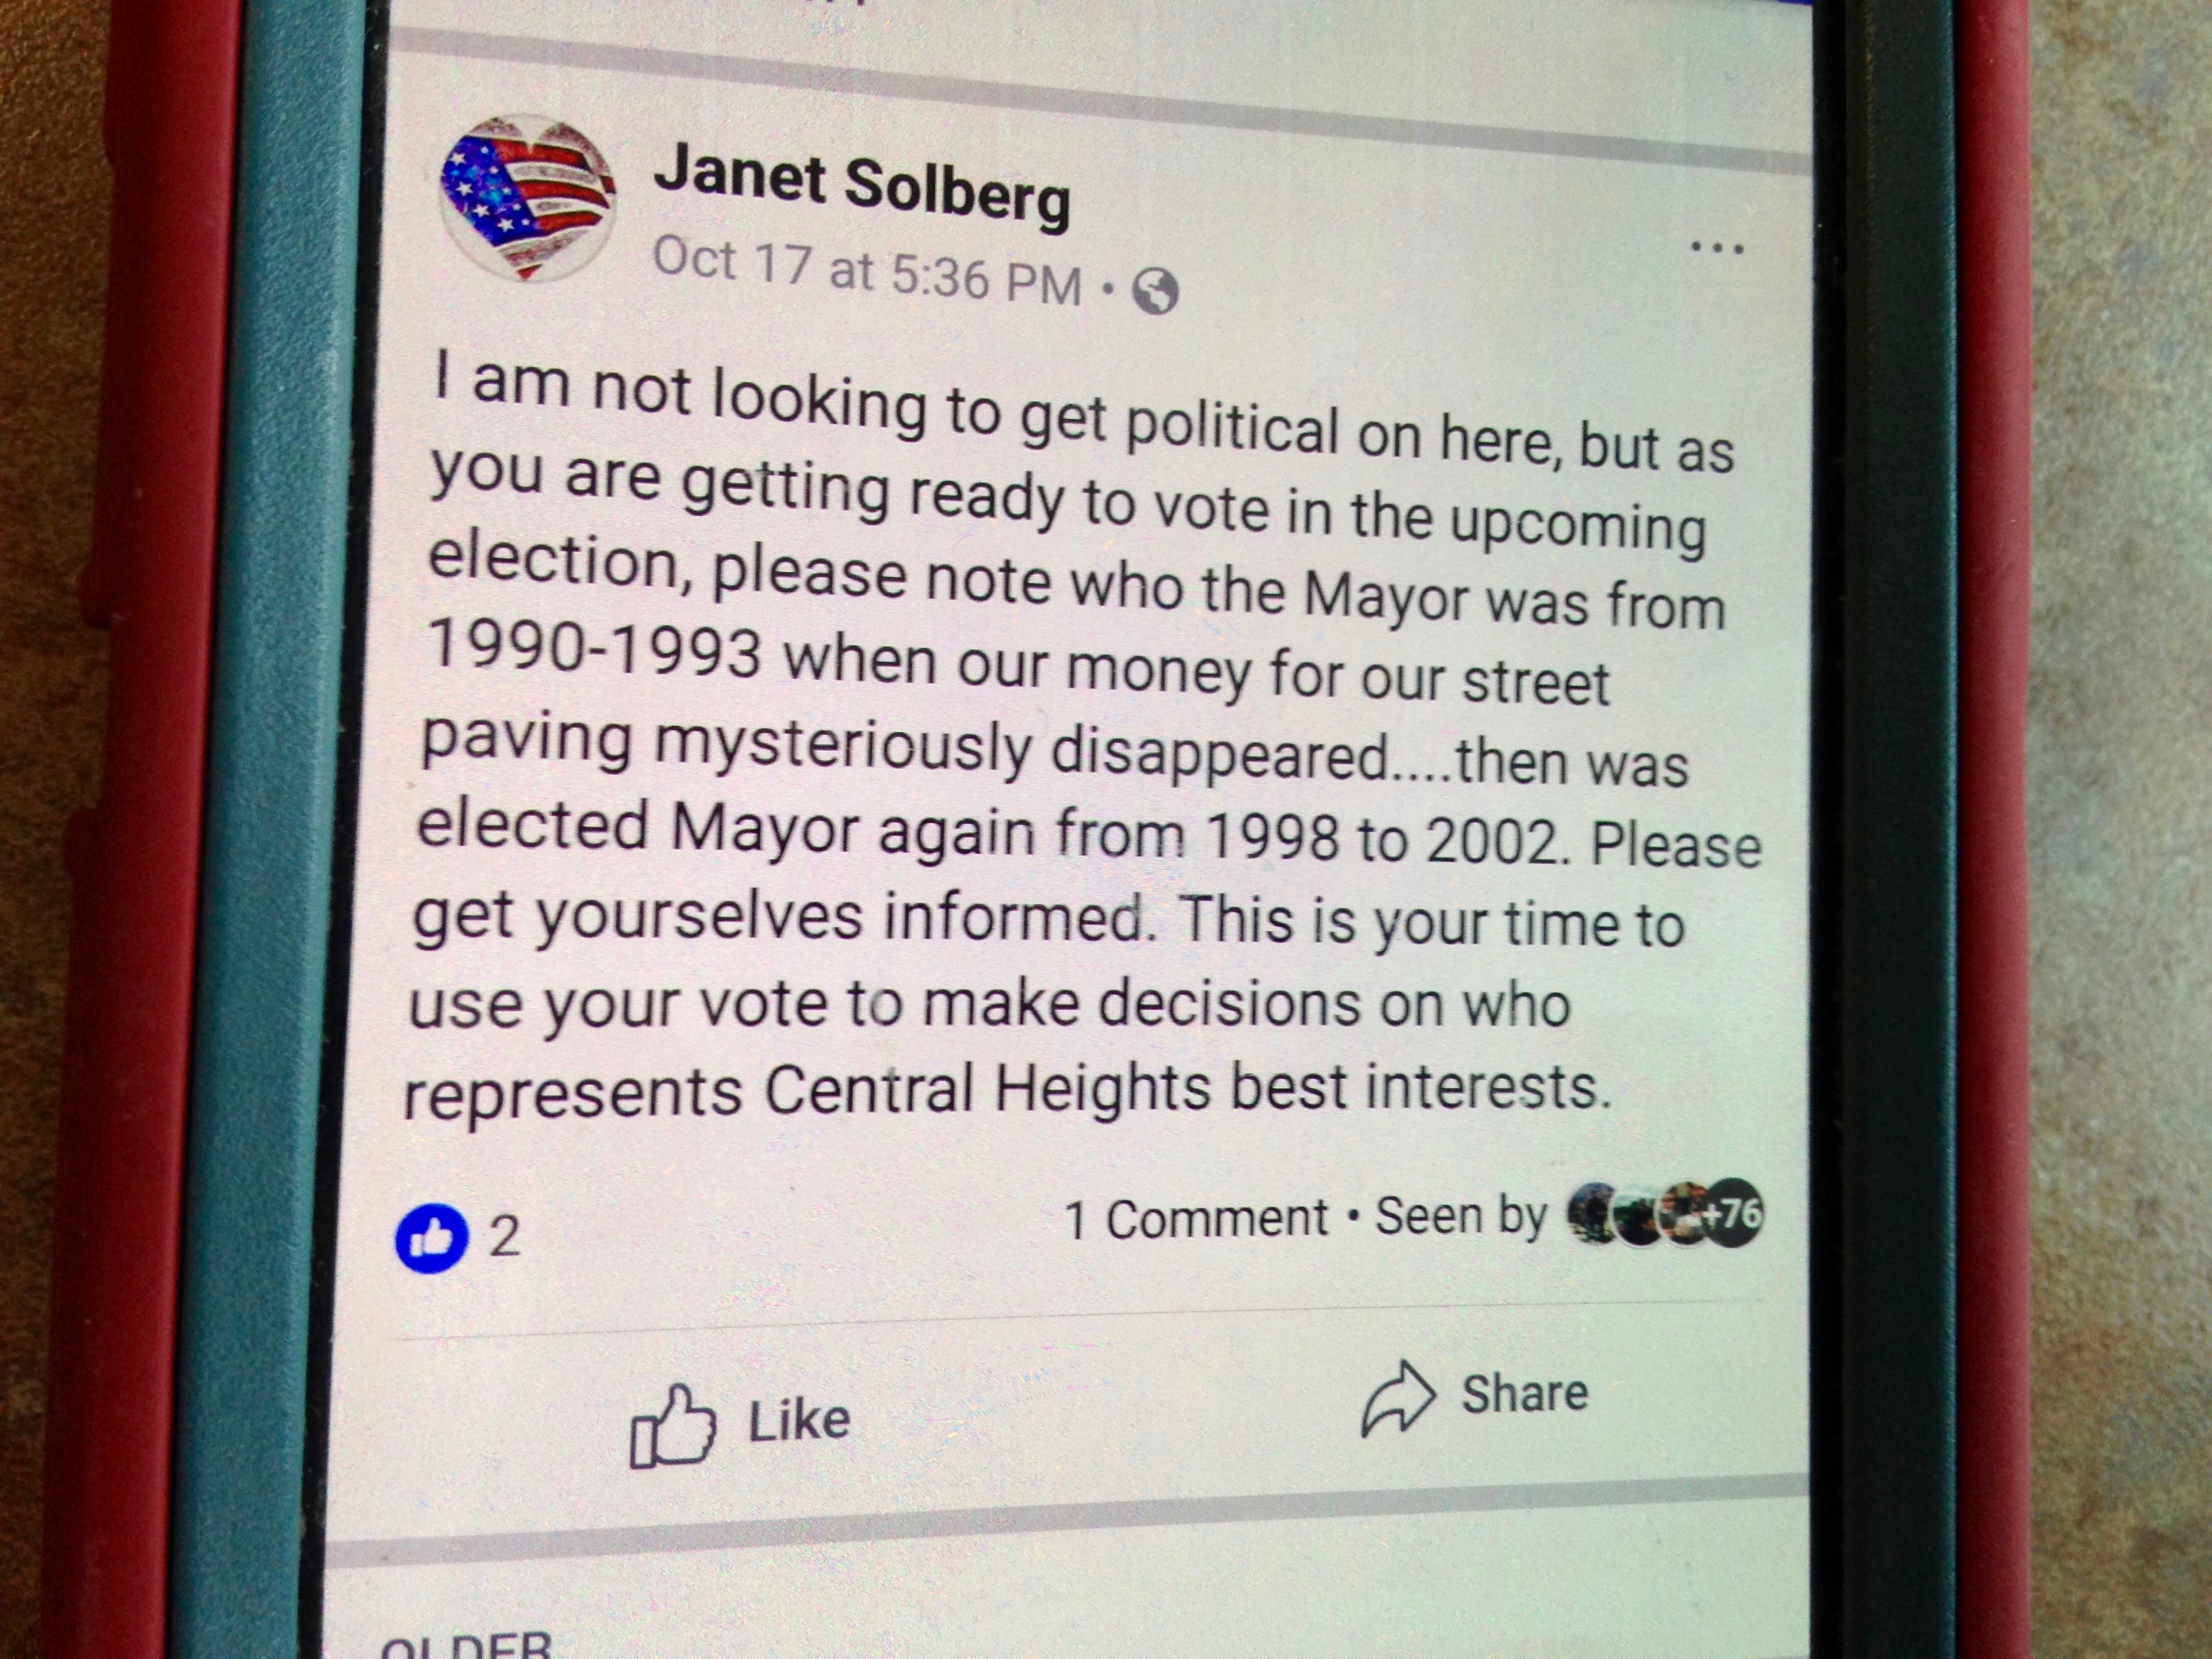Viewport: 2212px width, 1659px height.
Task: View the 2 reactions count
Action: (504, 1236)
